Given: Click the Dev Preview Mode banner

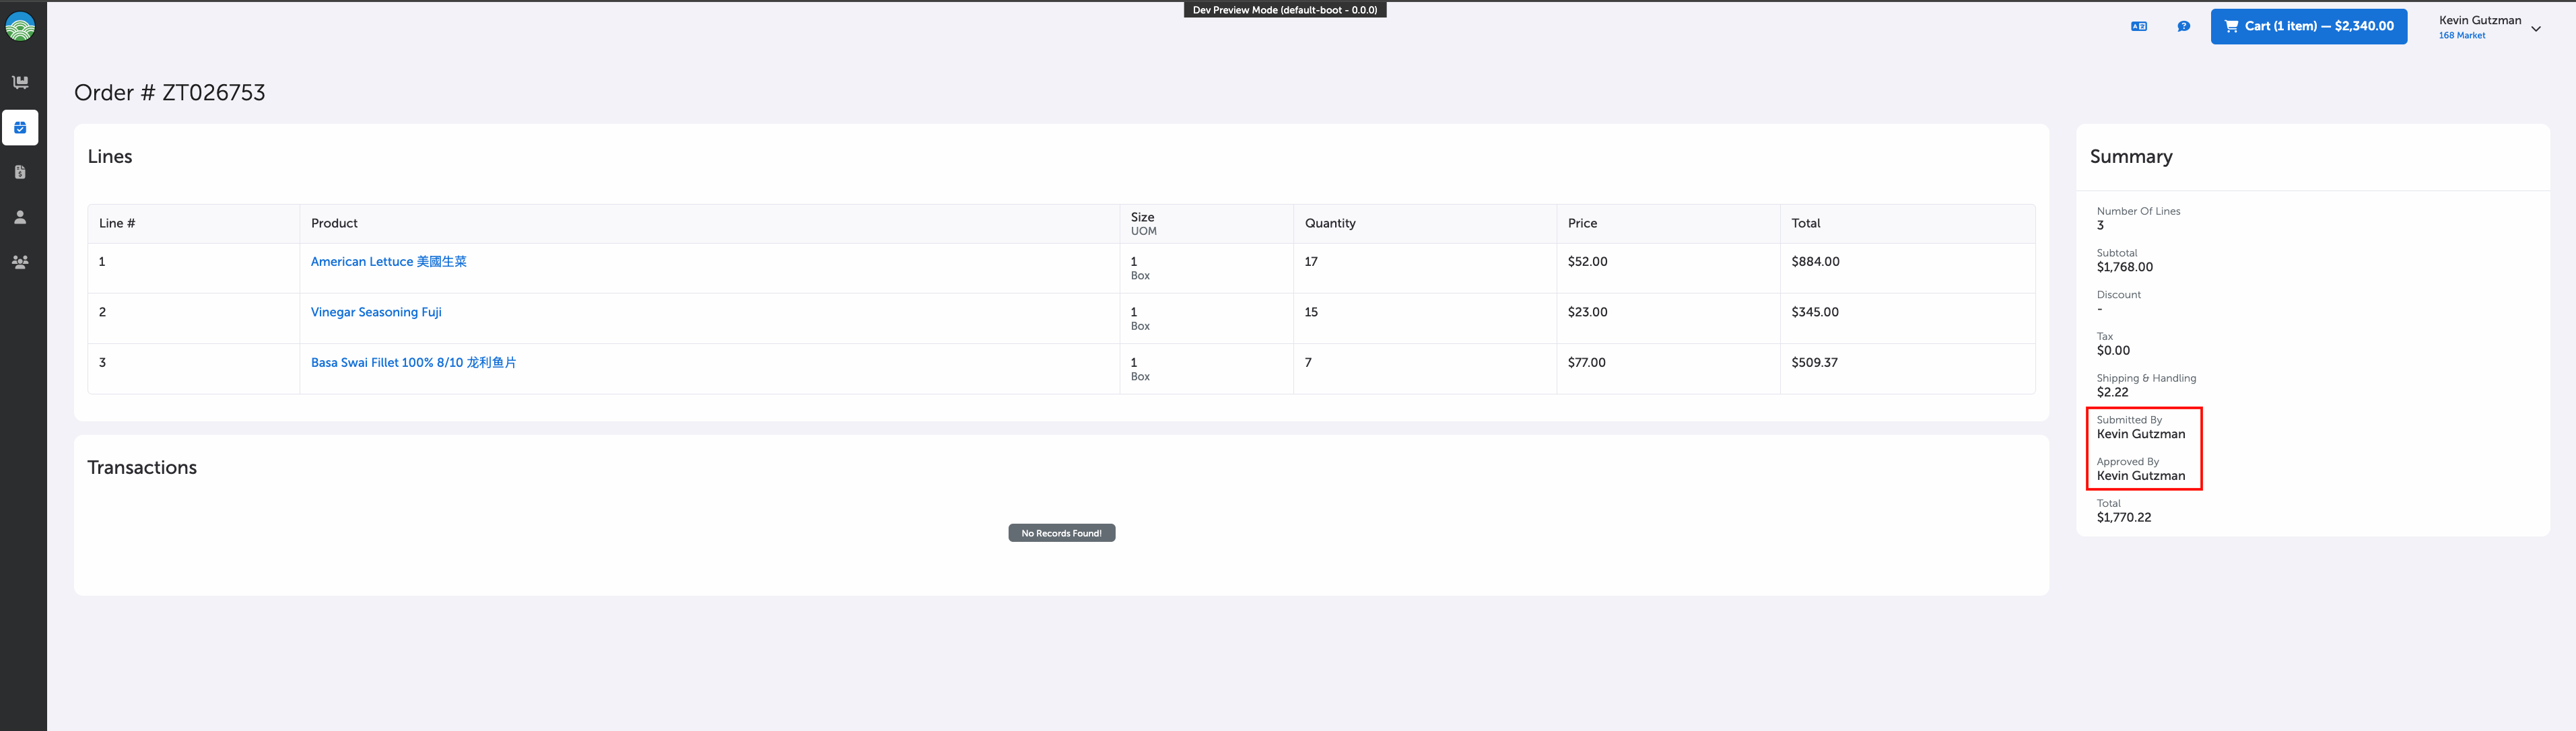Looking at the screenshot, I should click(1284, 10).
